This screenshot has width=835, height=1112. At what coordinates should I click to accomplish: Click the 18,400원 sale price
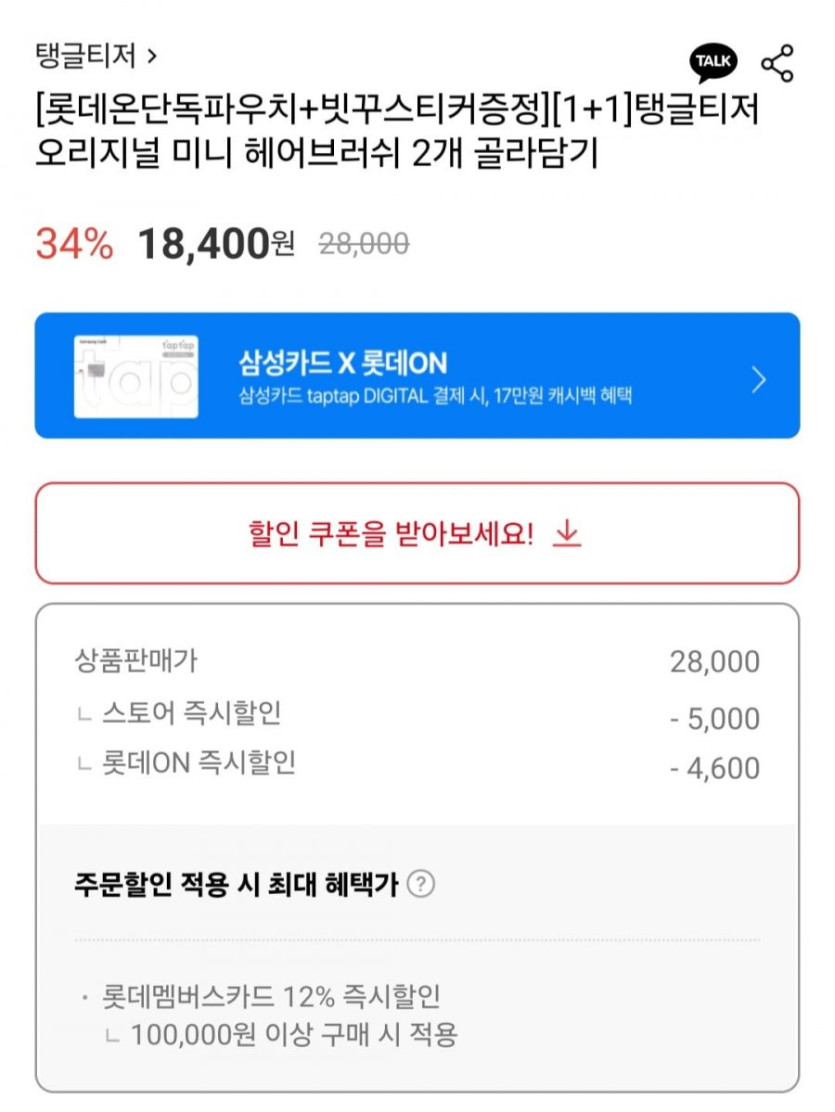click(x=215, y=243)
